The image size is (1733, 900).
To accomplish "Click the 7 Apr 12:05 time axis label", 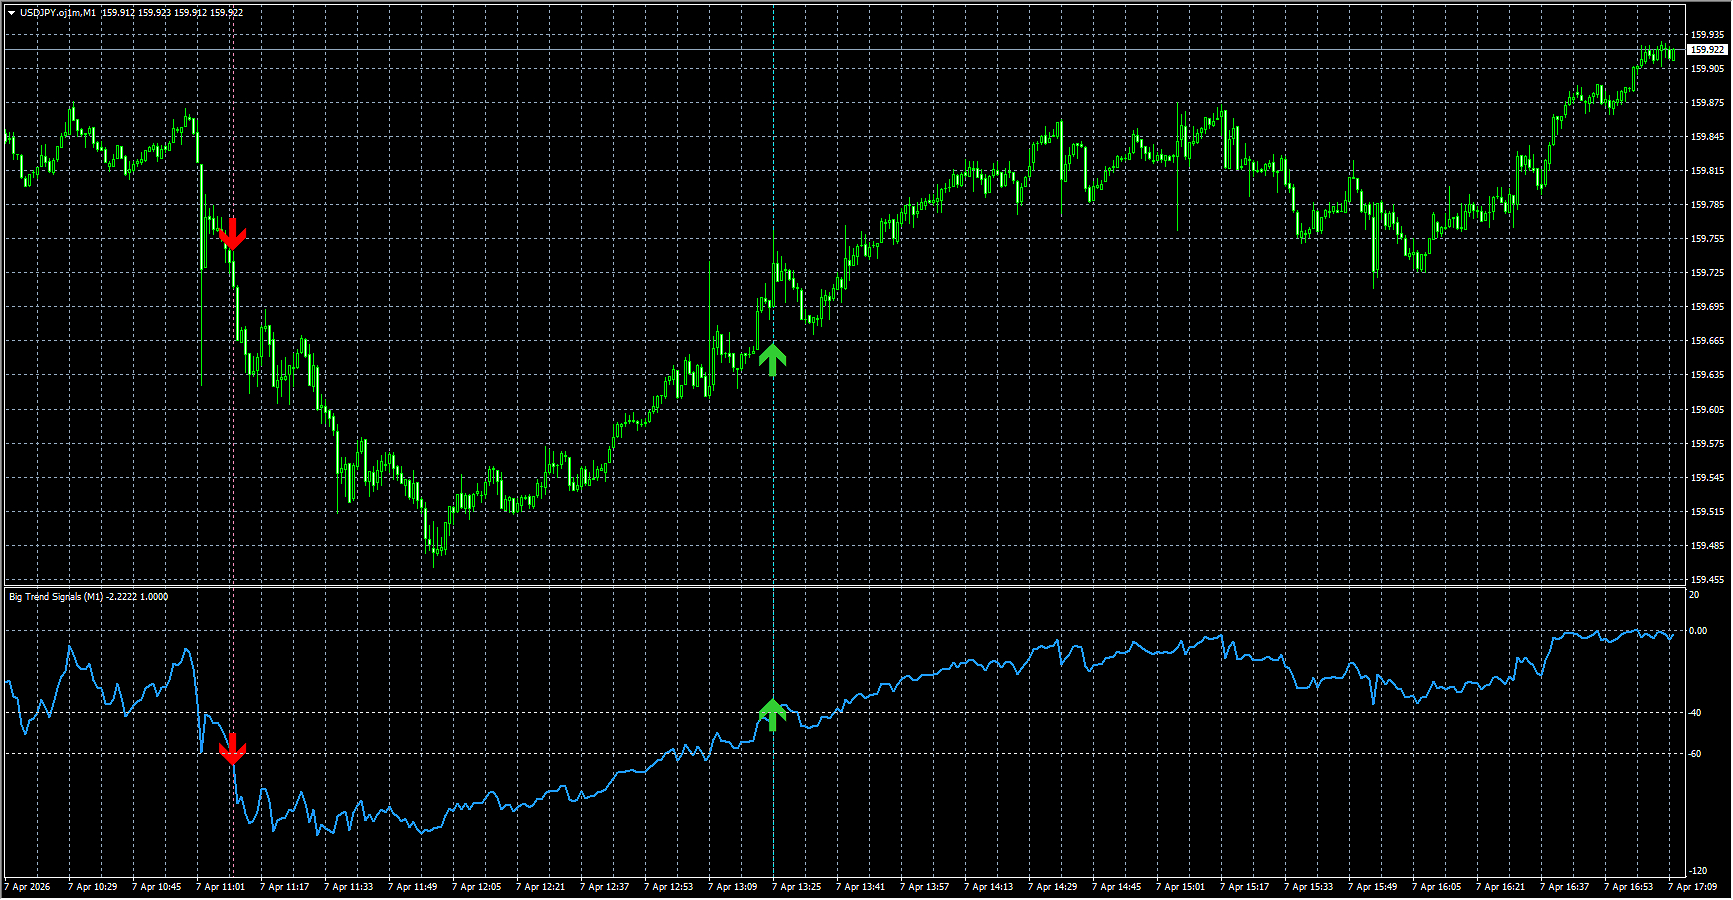I will pyautogui.click(x=477, y=887).
